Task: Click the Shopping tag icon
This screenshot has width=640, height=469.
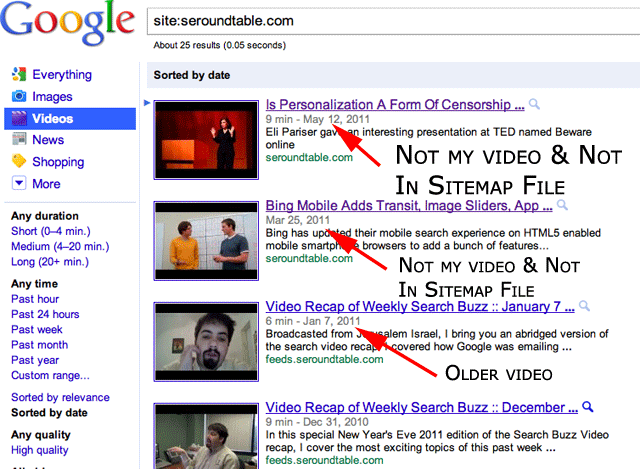Action: pos(19,161)
